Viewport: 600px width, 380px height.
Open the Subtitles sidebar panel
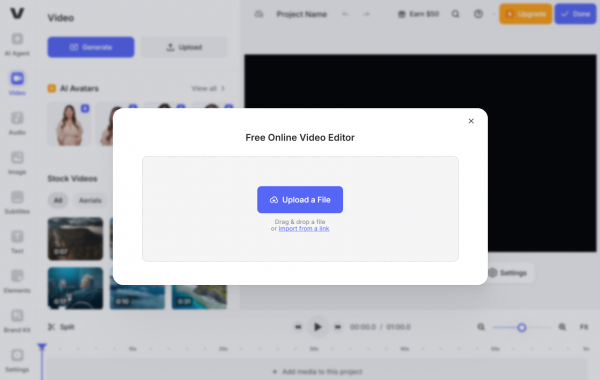[17, 202]
